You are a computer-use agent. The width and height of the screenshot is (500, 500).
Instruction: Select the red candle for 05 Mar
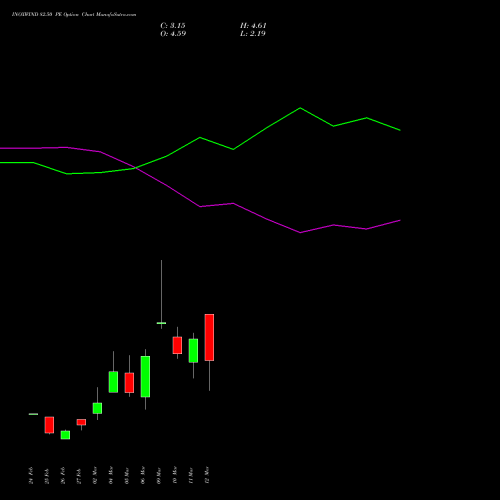(x=129, y=383)
